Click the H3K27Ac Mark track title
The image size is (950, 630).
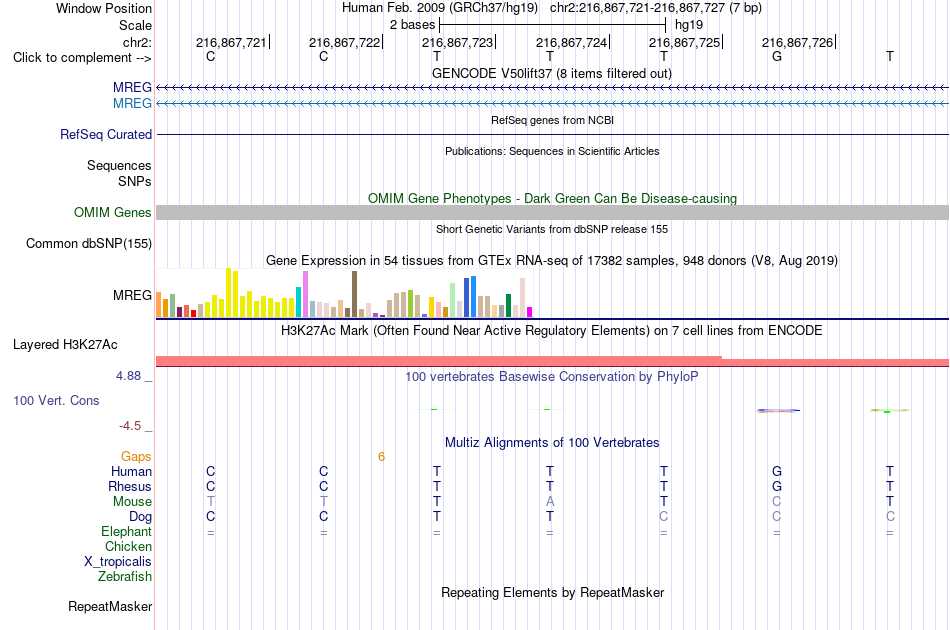point(552,331)
